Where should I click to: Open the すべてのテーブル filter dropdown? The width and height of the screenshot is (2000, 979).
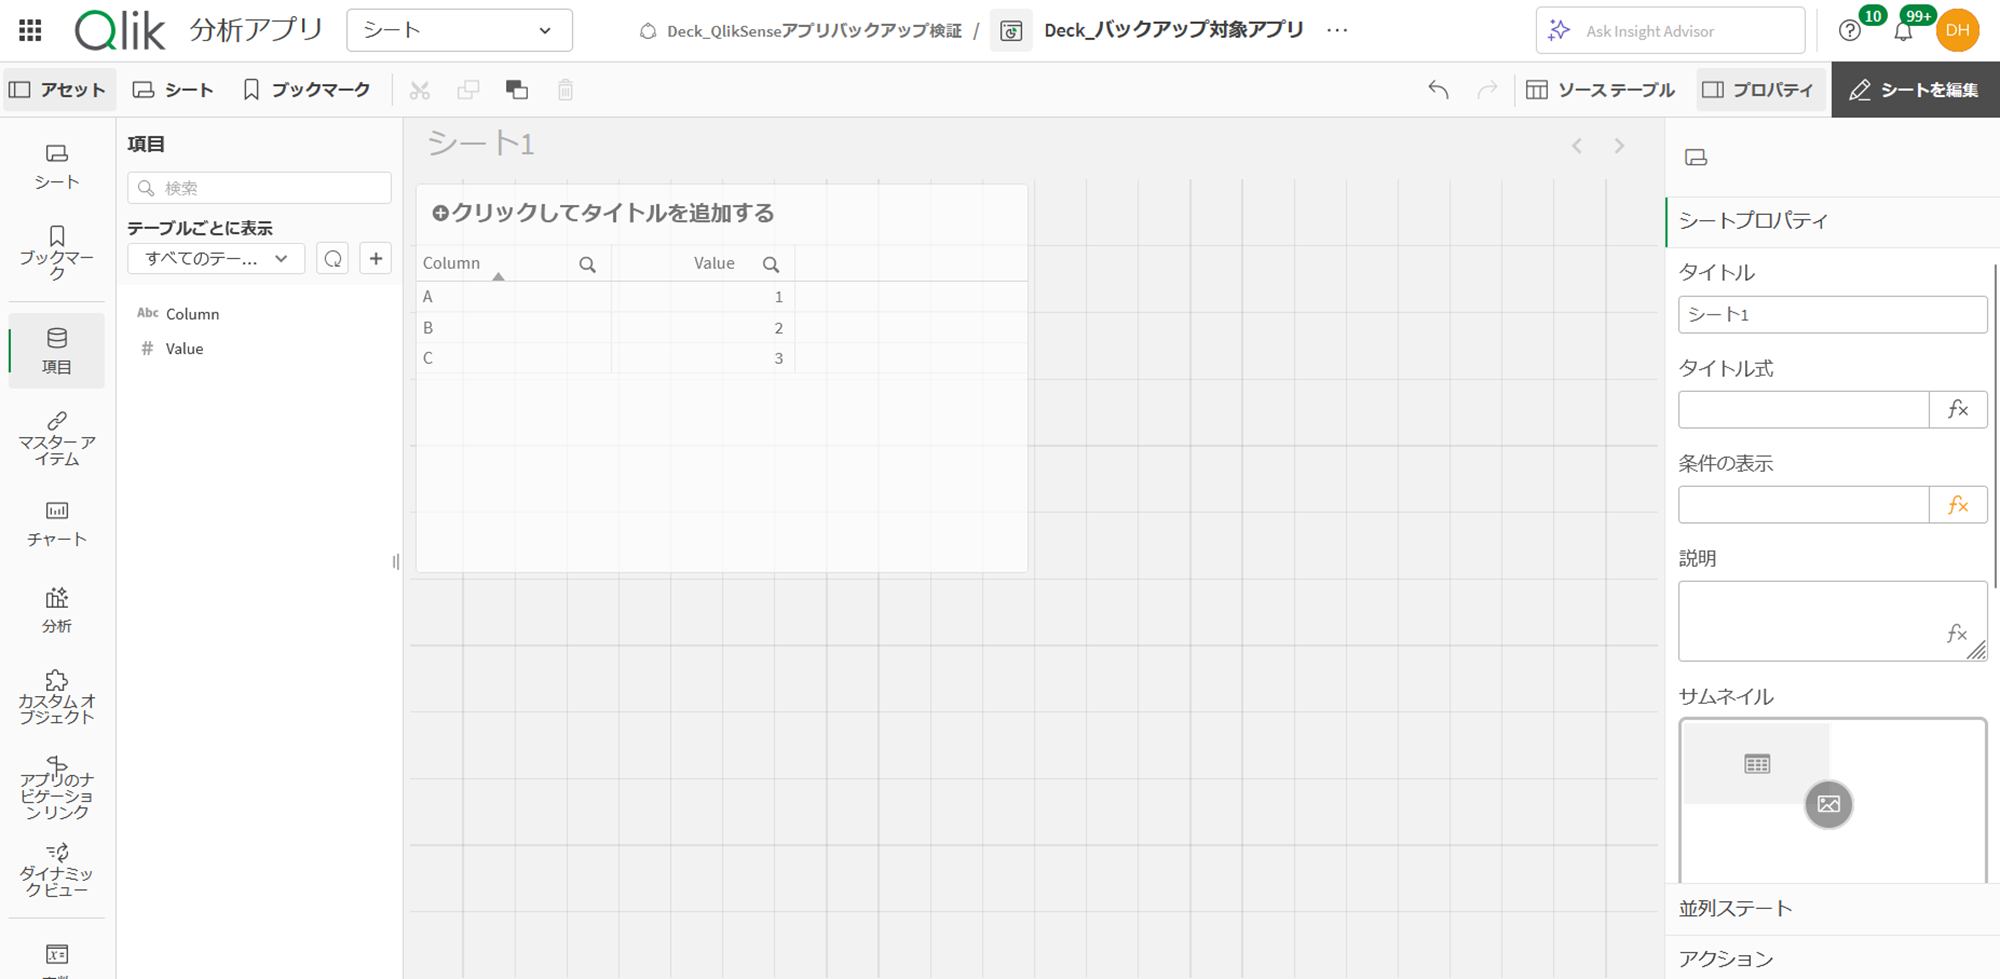pyautogui.click(x=215, y=258)
